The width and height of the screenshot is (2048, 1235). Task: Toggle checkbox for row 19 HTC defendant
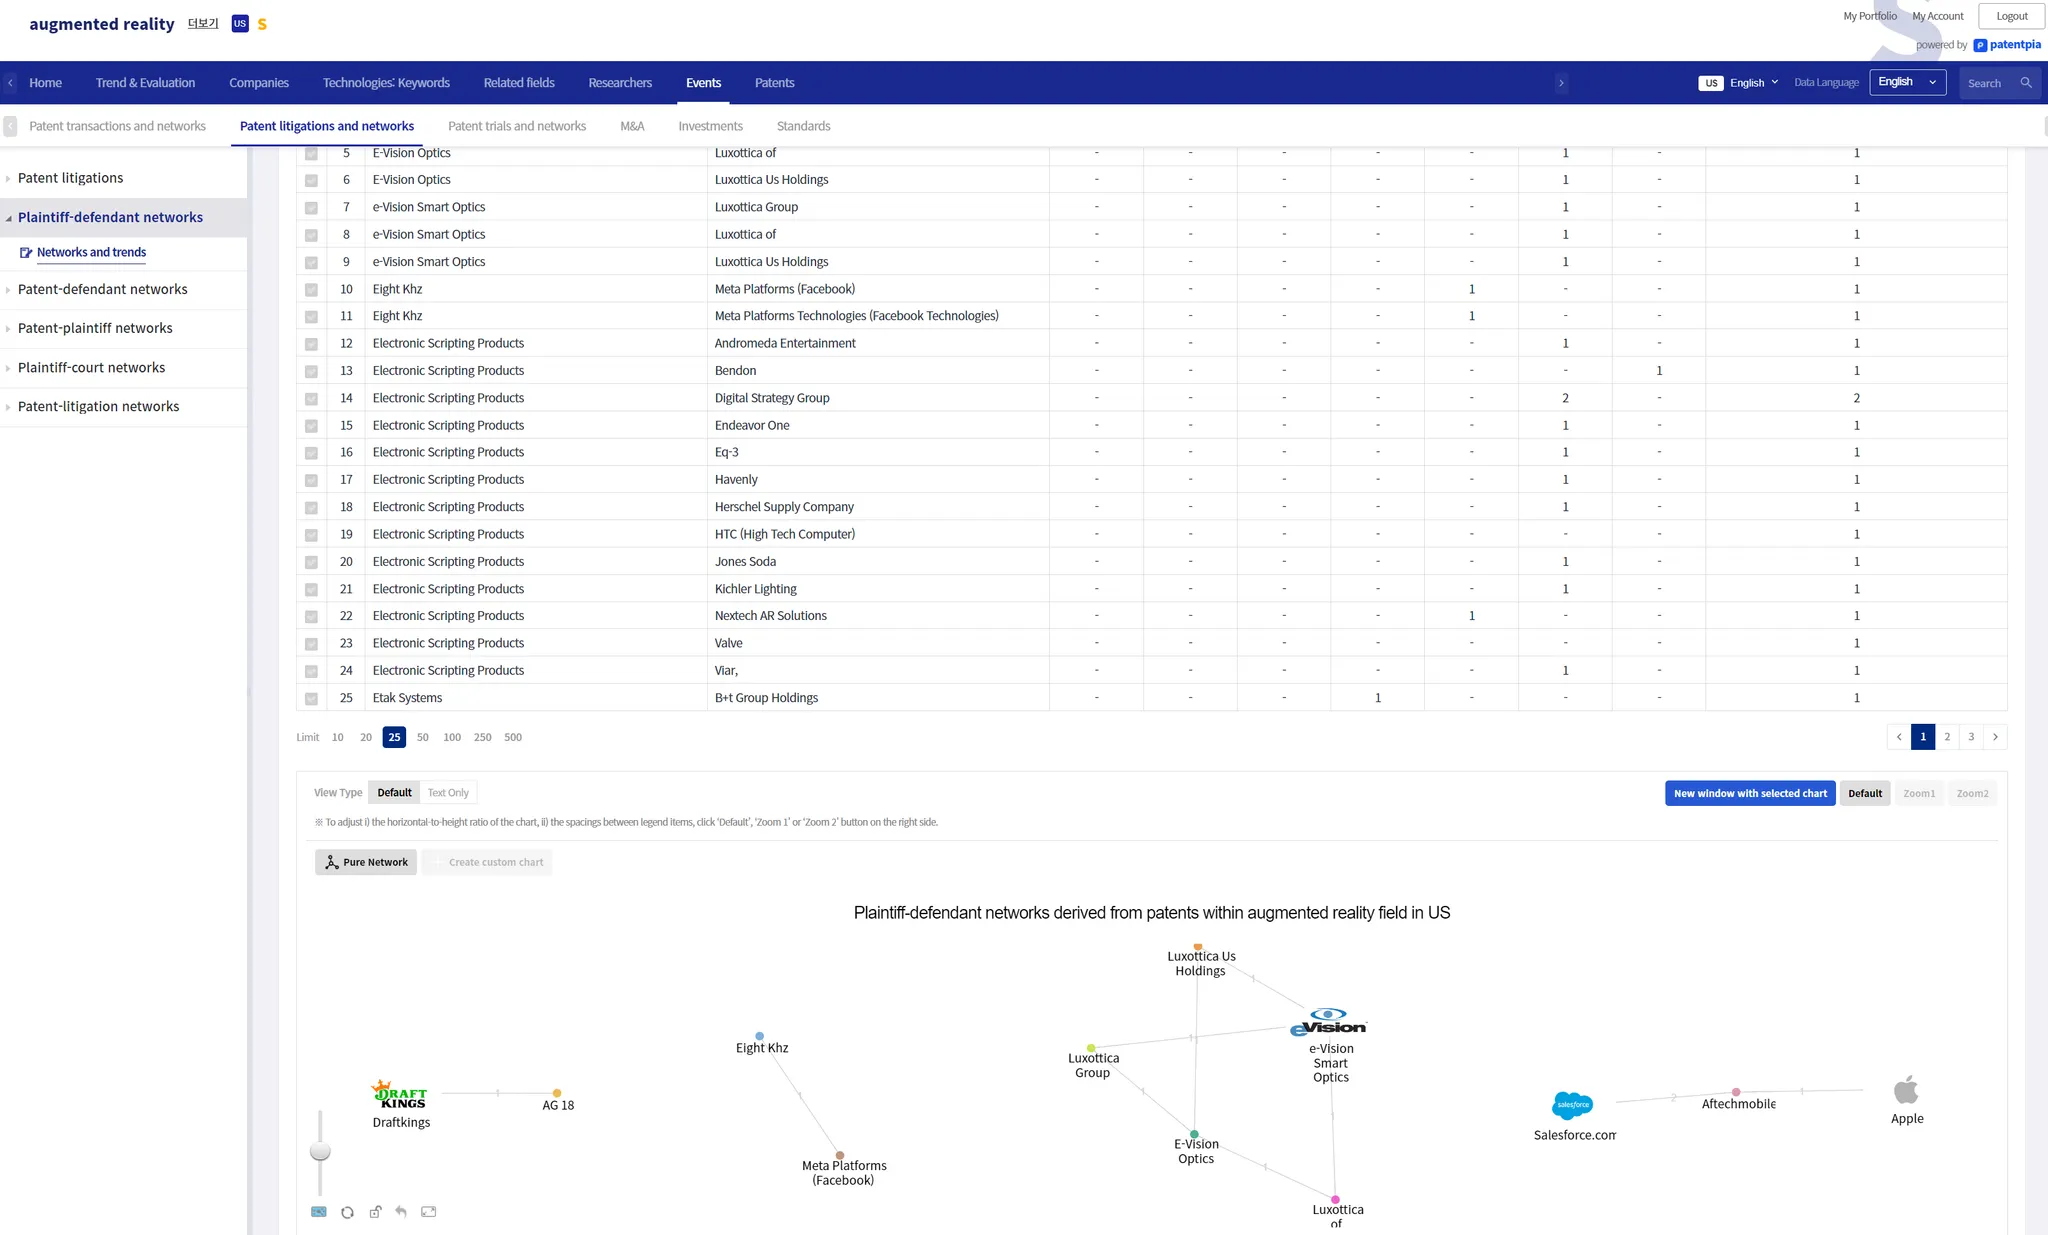311,535
